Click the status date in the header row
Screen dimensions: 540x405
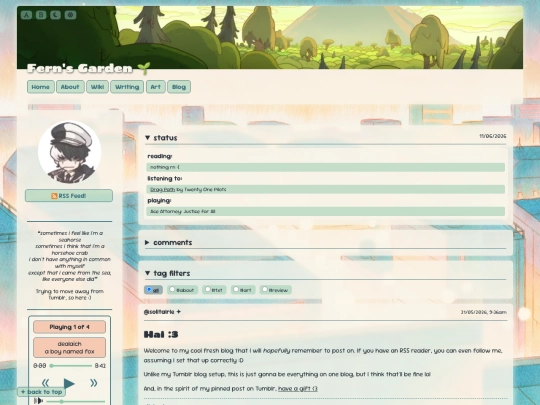(492, 136)
